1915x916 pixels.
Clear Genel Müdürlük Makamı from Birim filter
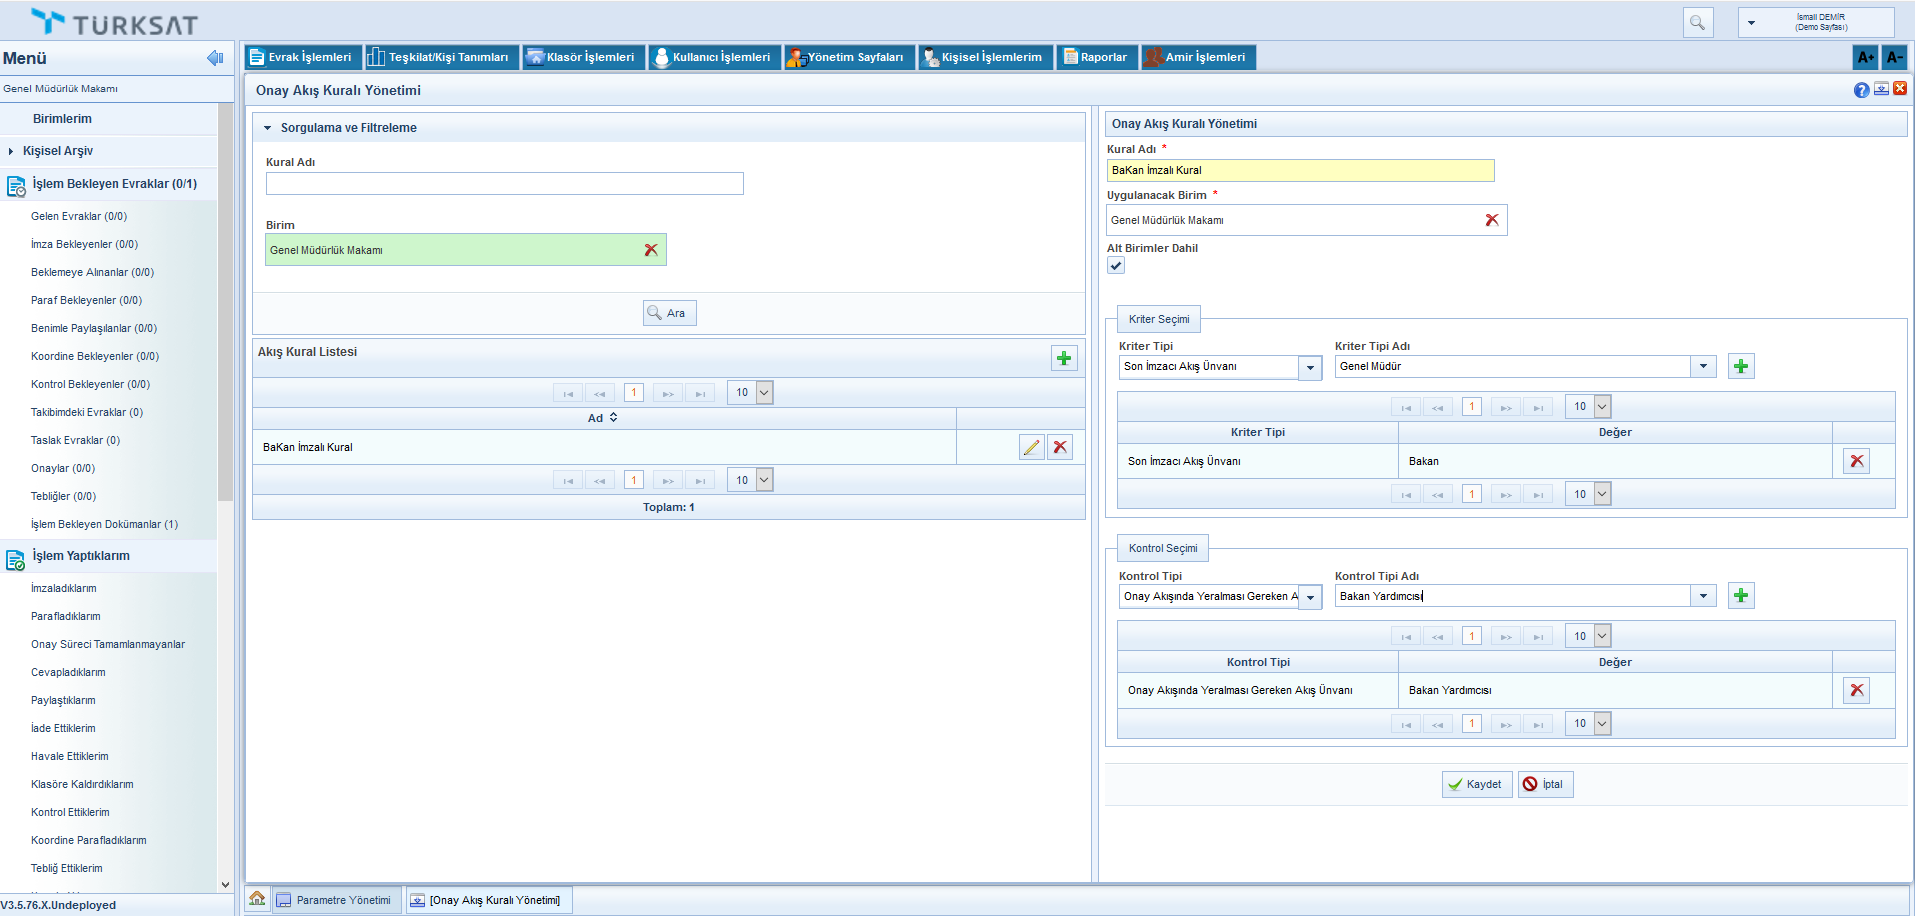point(651,250)
